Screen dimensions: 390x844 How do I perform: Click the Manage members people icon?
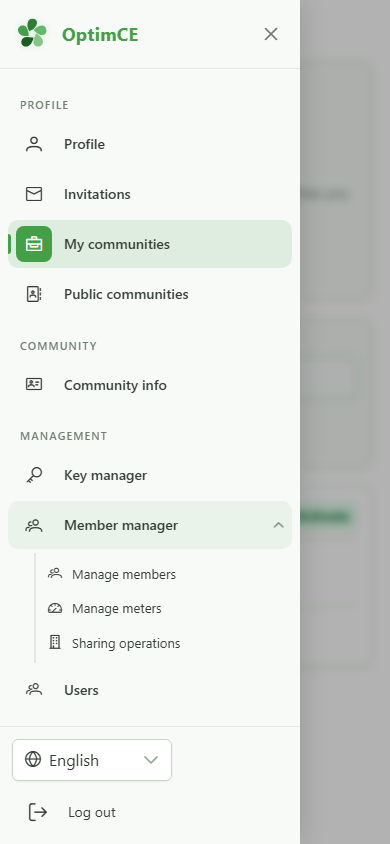[55, 574]
